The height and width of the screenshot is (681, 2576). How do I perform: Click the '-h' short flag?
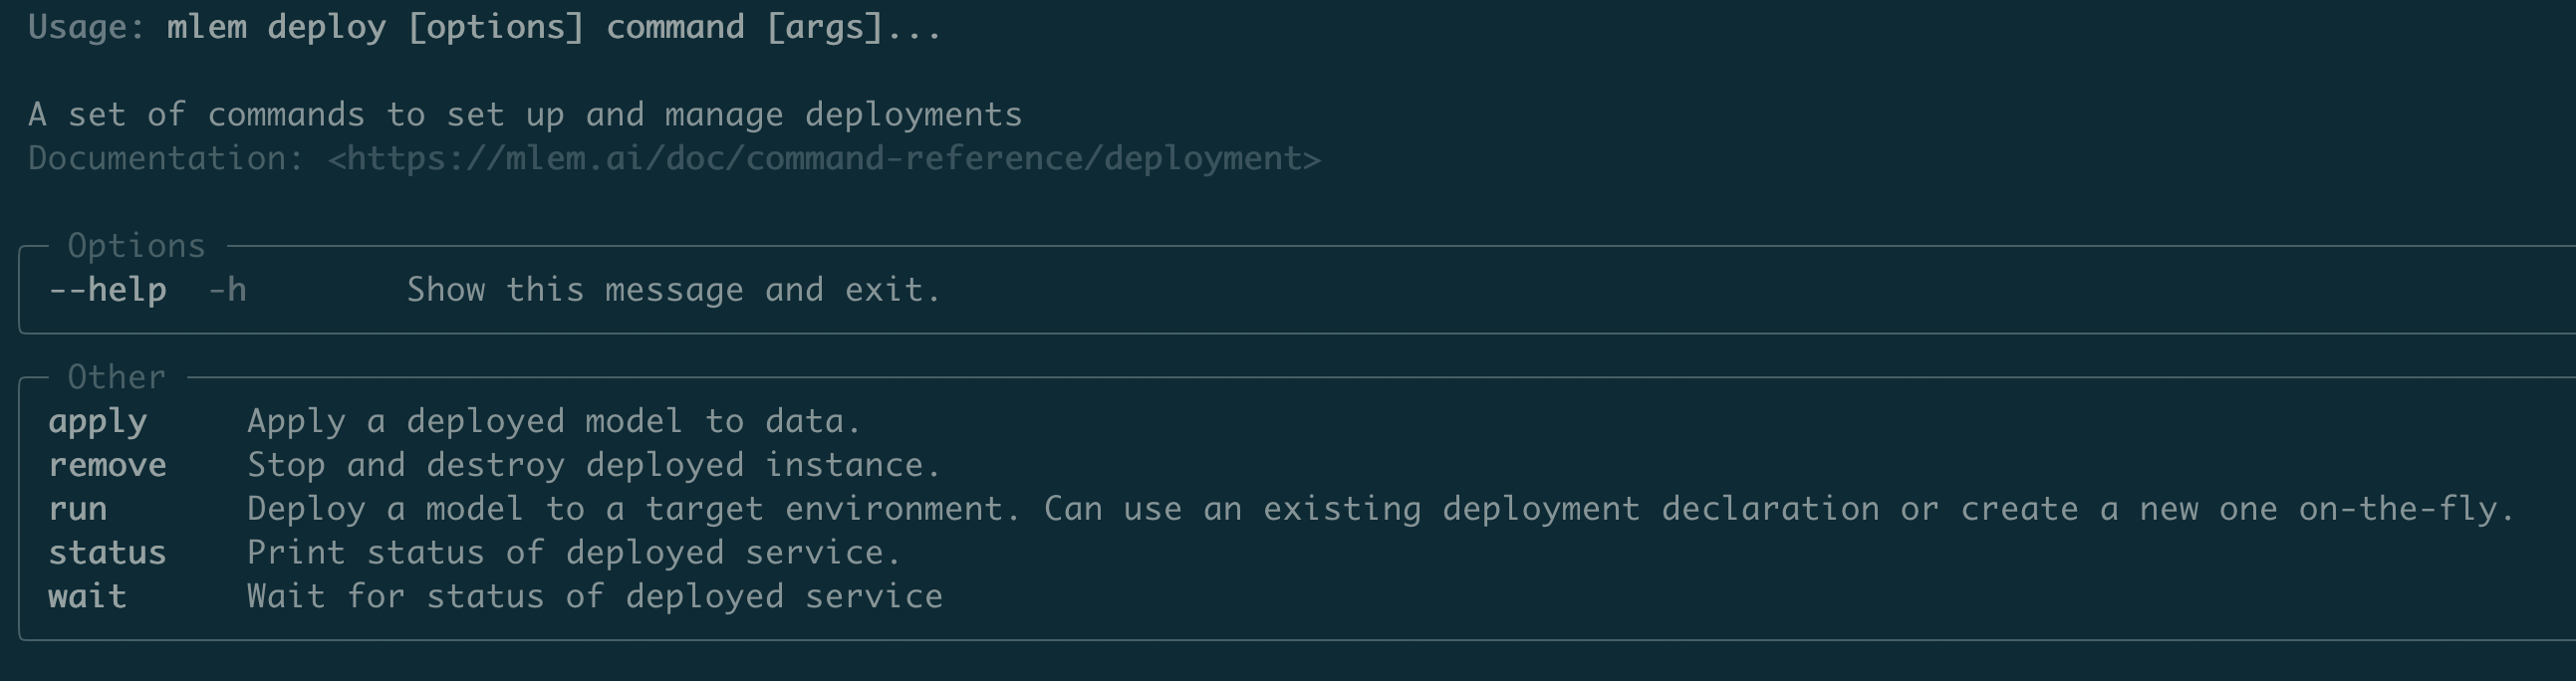click(x=227, y=290)
